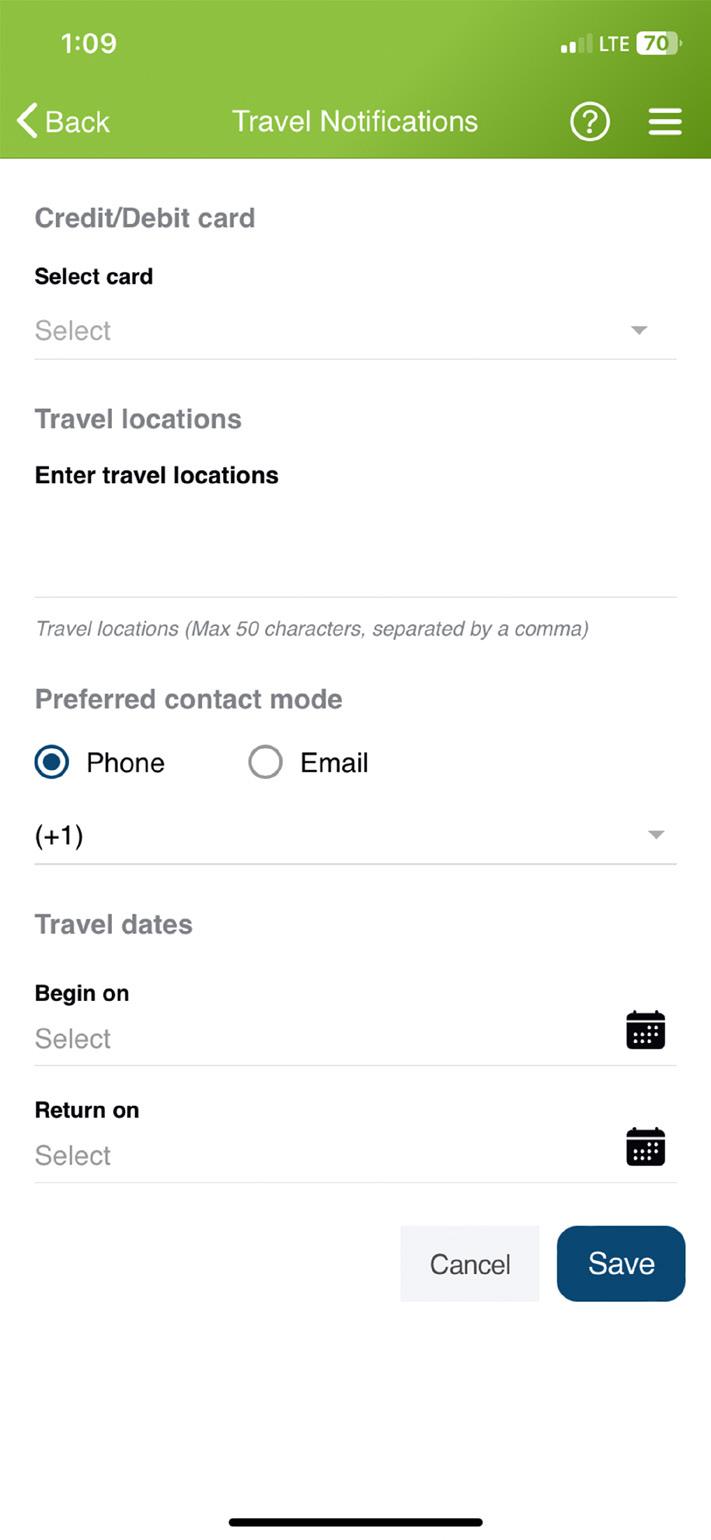The image size is (711, 1540).
Task: Tap the back chevron arrow
Action: click(27, 121)
